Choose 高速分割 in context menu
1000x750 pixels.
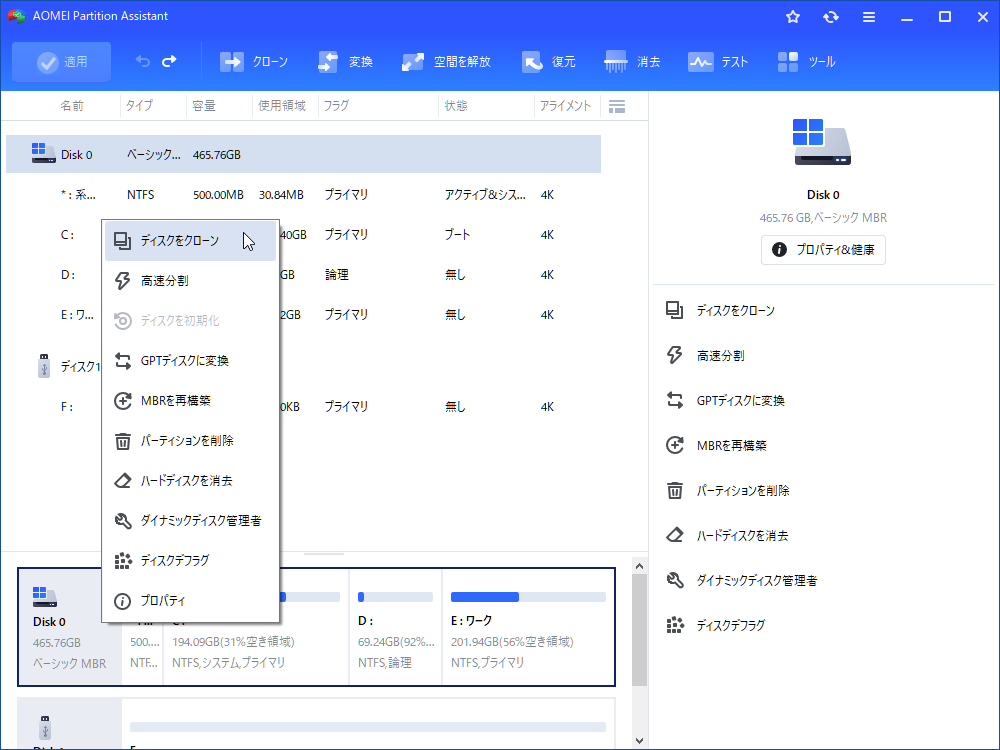[190, 281]
